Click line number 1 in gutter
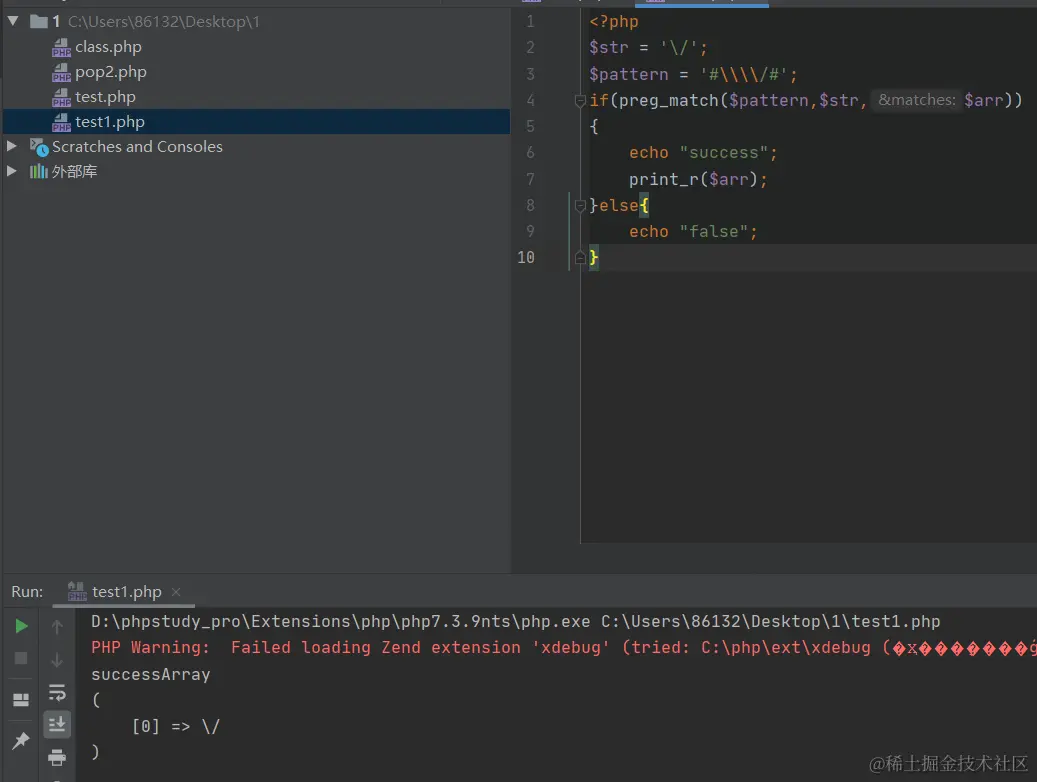 [530, 21]
